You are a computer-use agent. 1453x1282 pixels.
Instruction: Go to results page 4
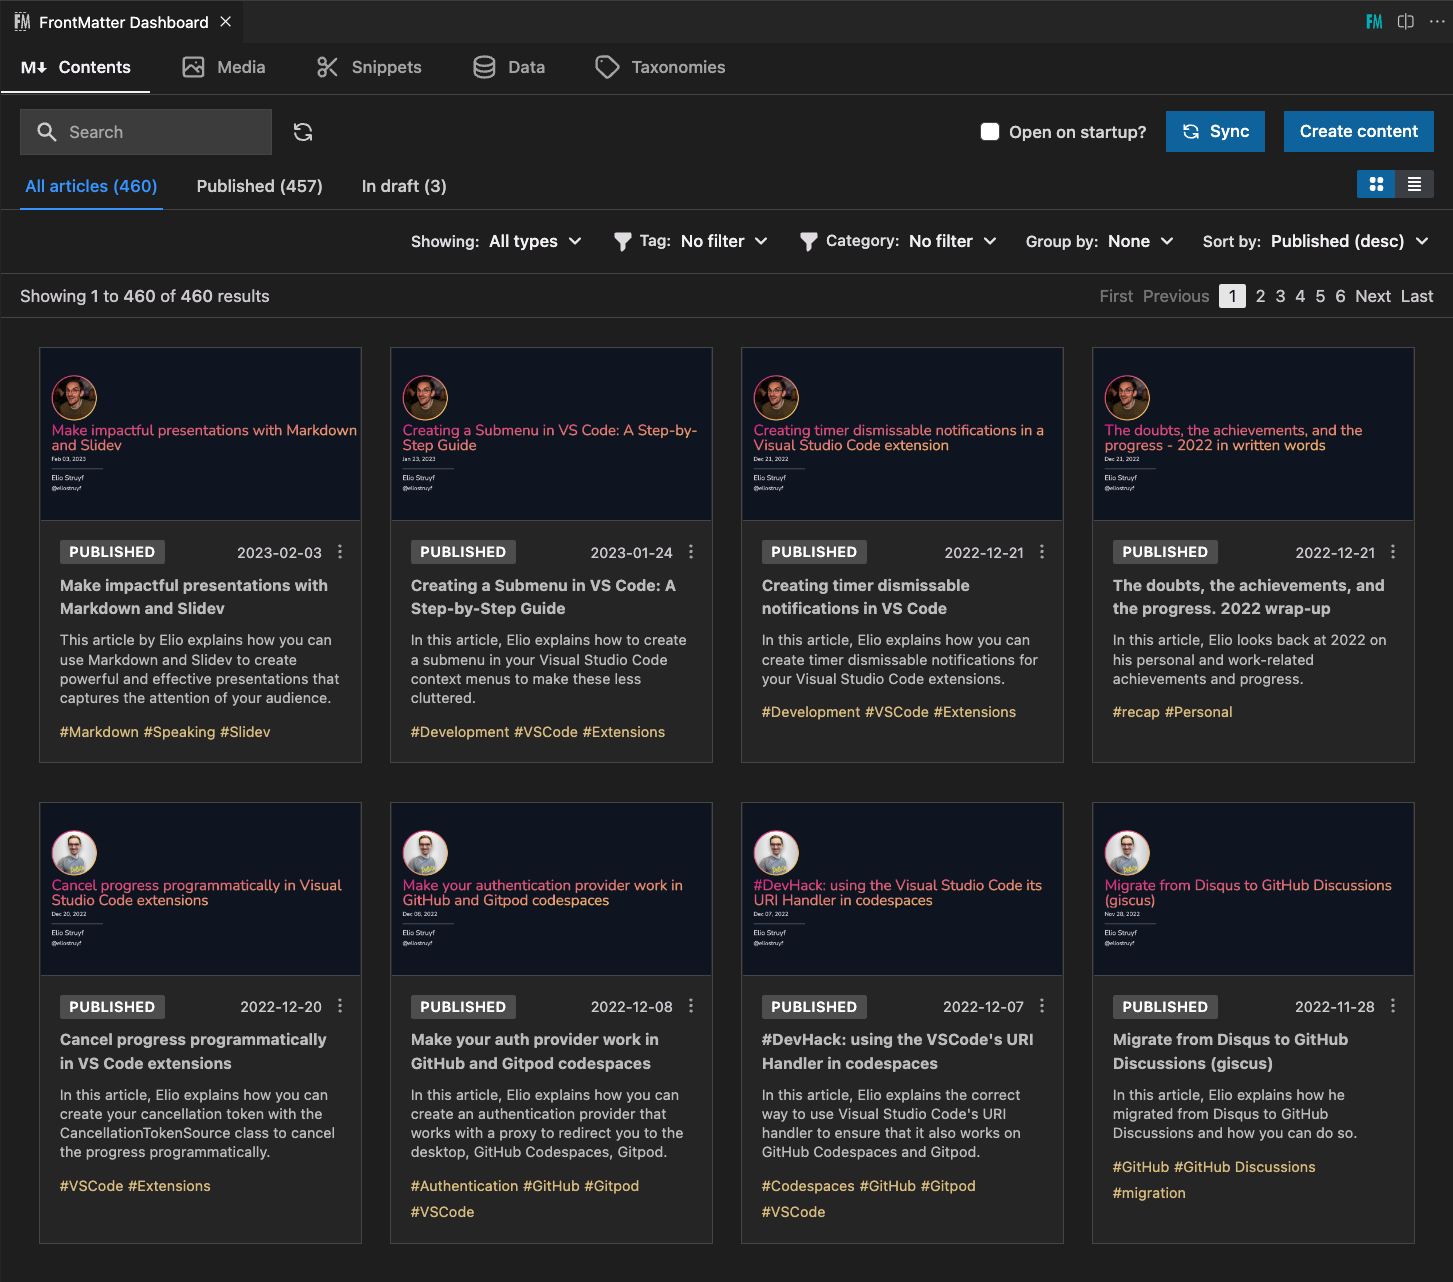pyautogui.click(x=1300, y=296)
